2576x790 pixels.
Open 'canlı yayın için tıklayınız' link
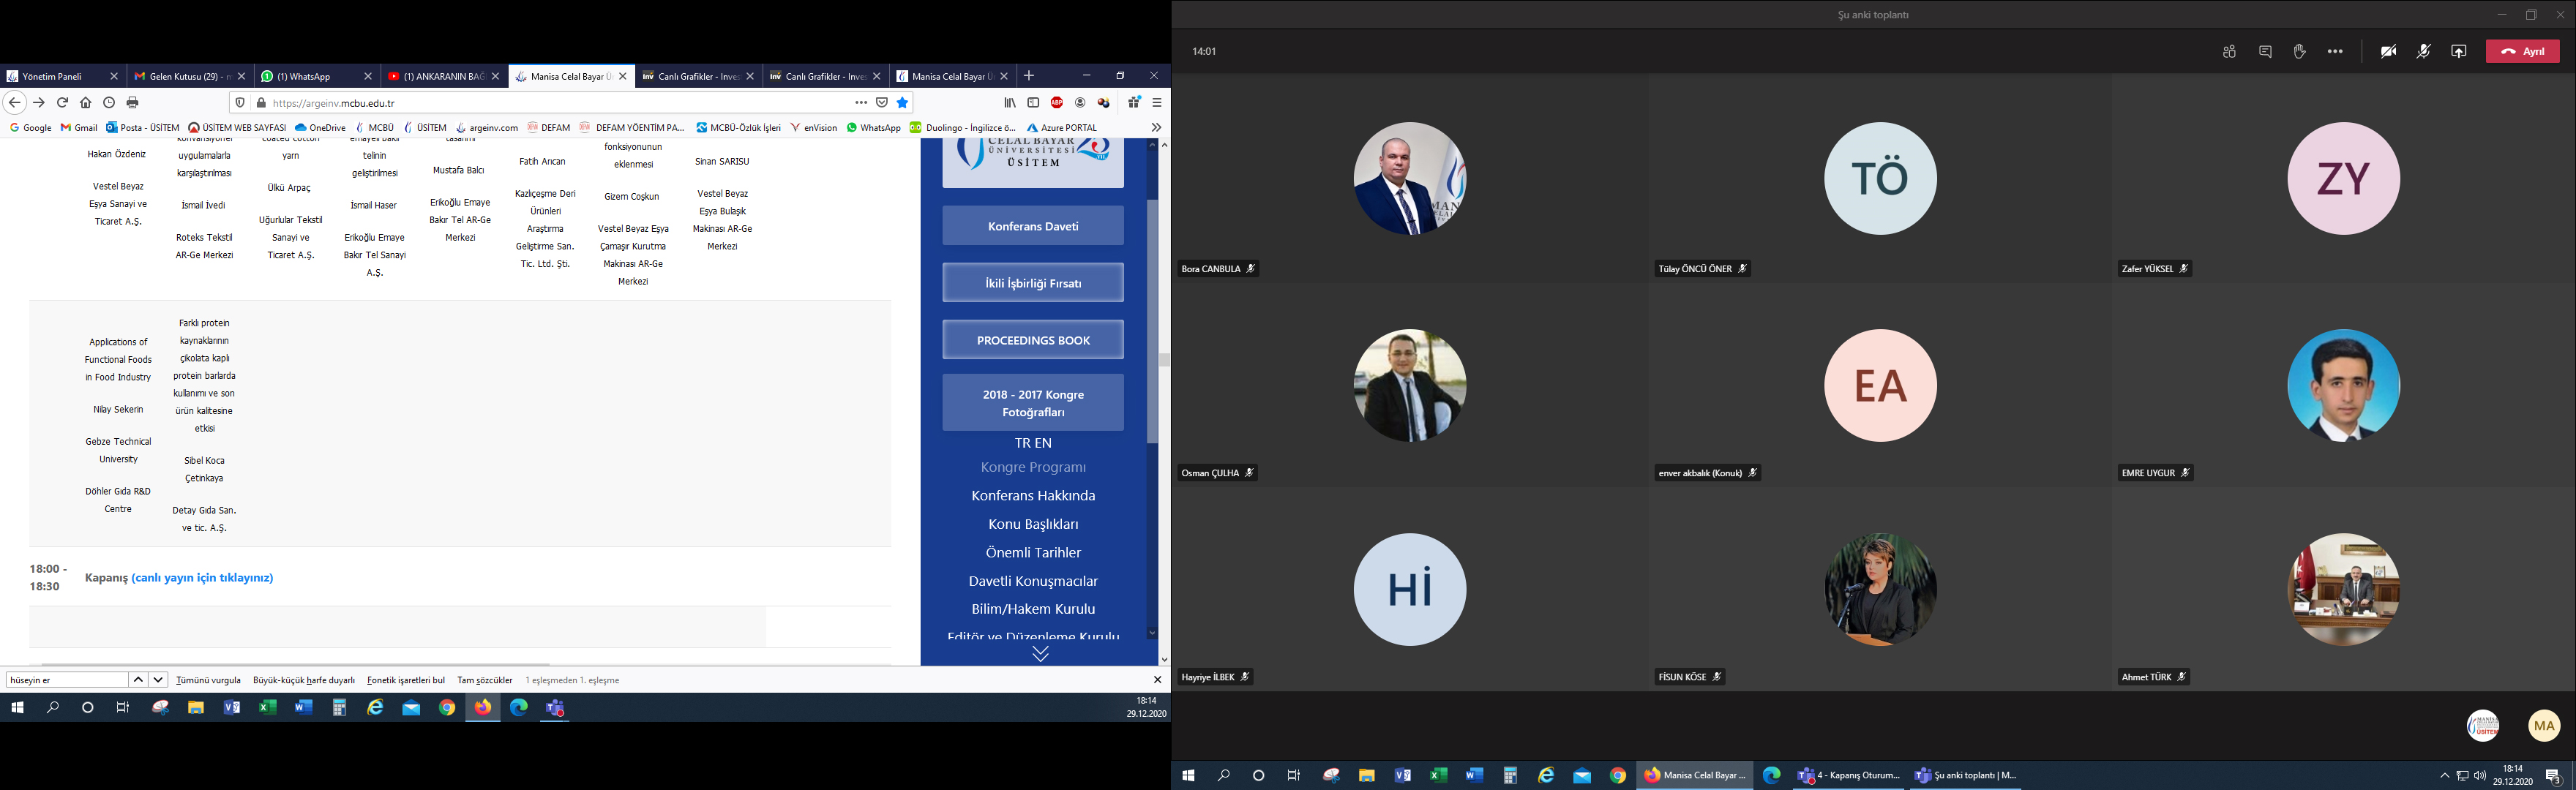(x=202, y=578)
